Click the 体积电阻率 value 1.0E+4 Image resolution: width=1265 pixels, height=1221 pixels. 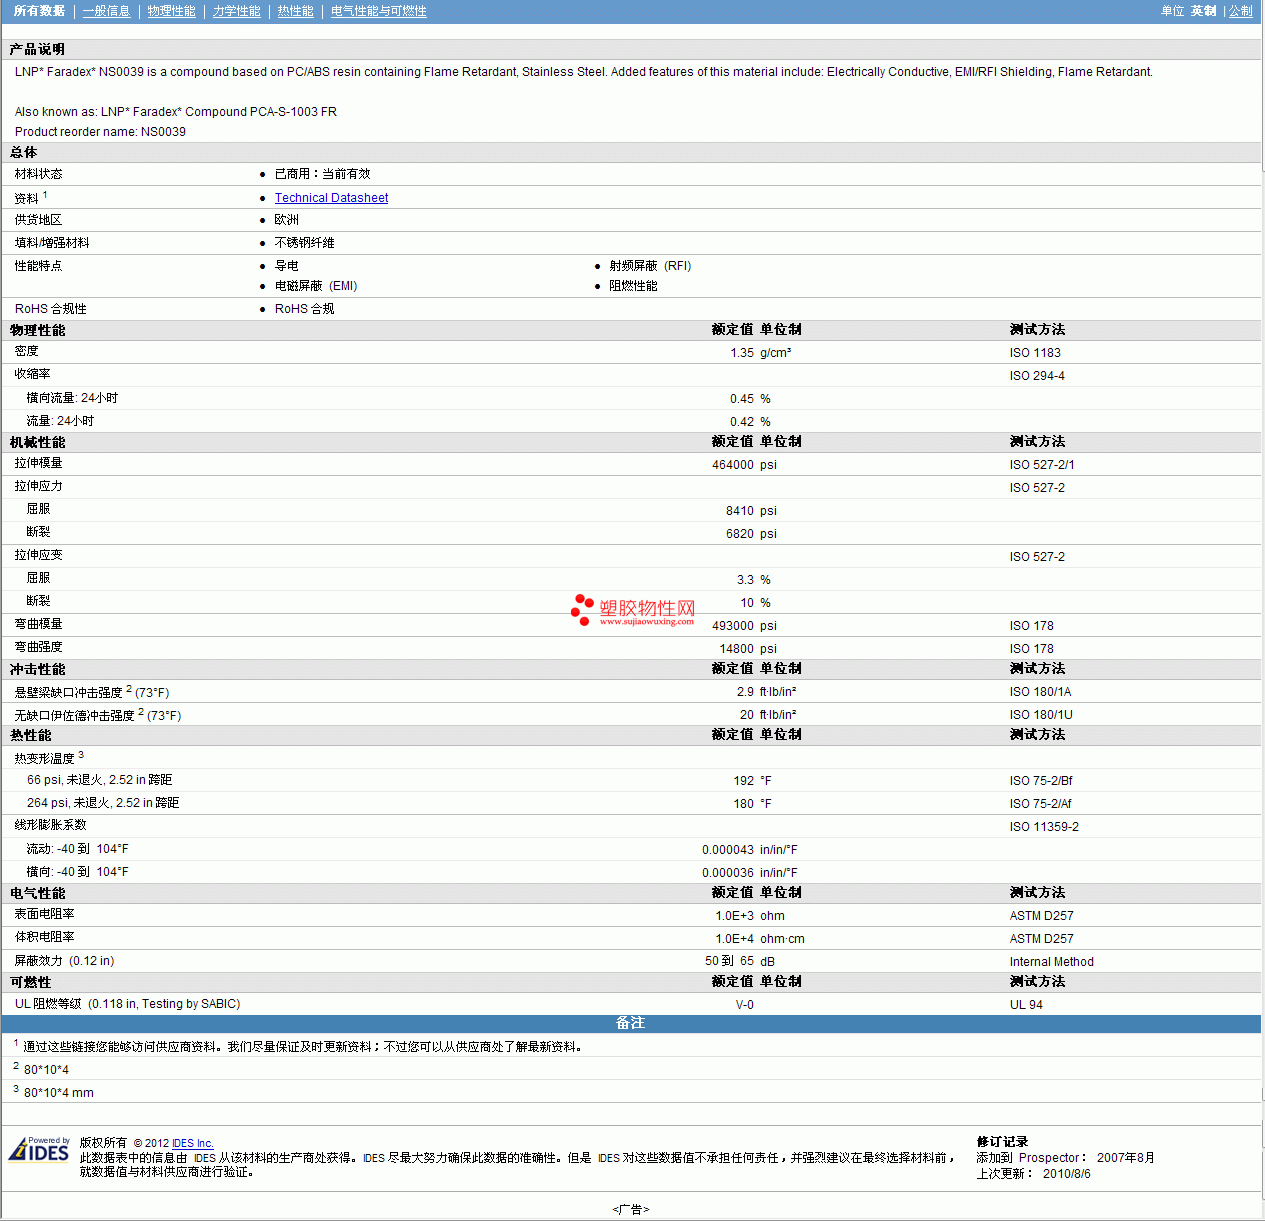point(735,939)
